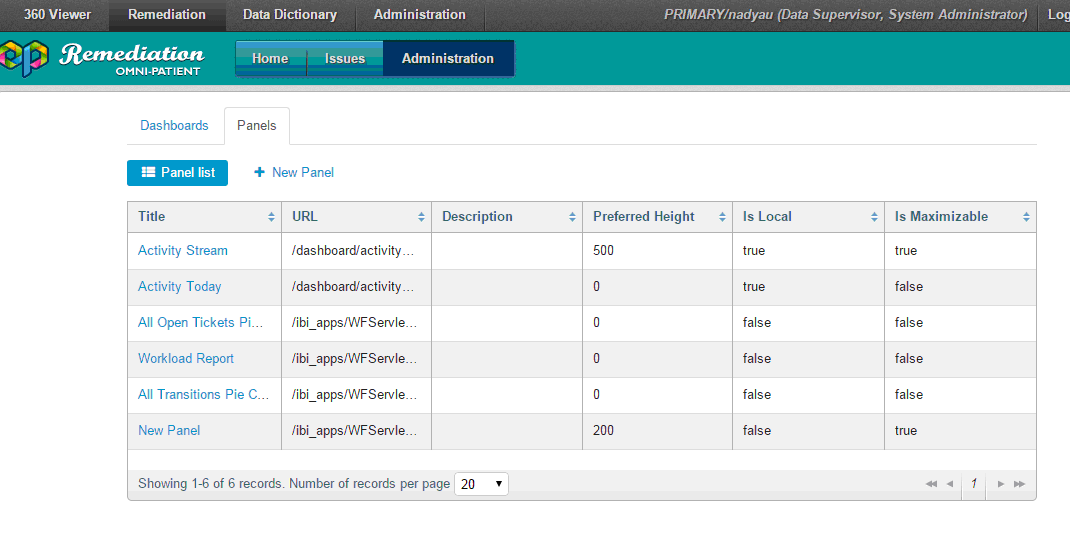Sort by Preferred Height arrows icon

(721, 217)
